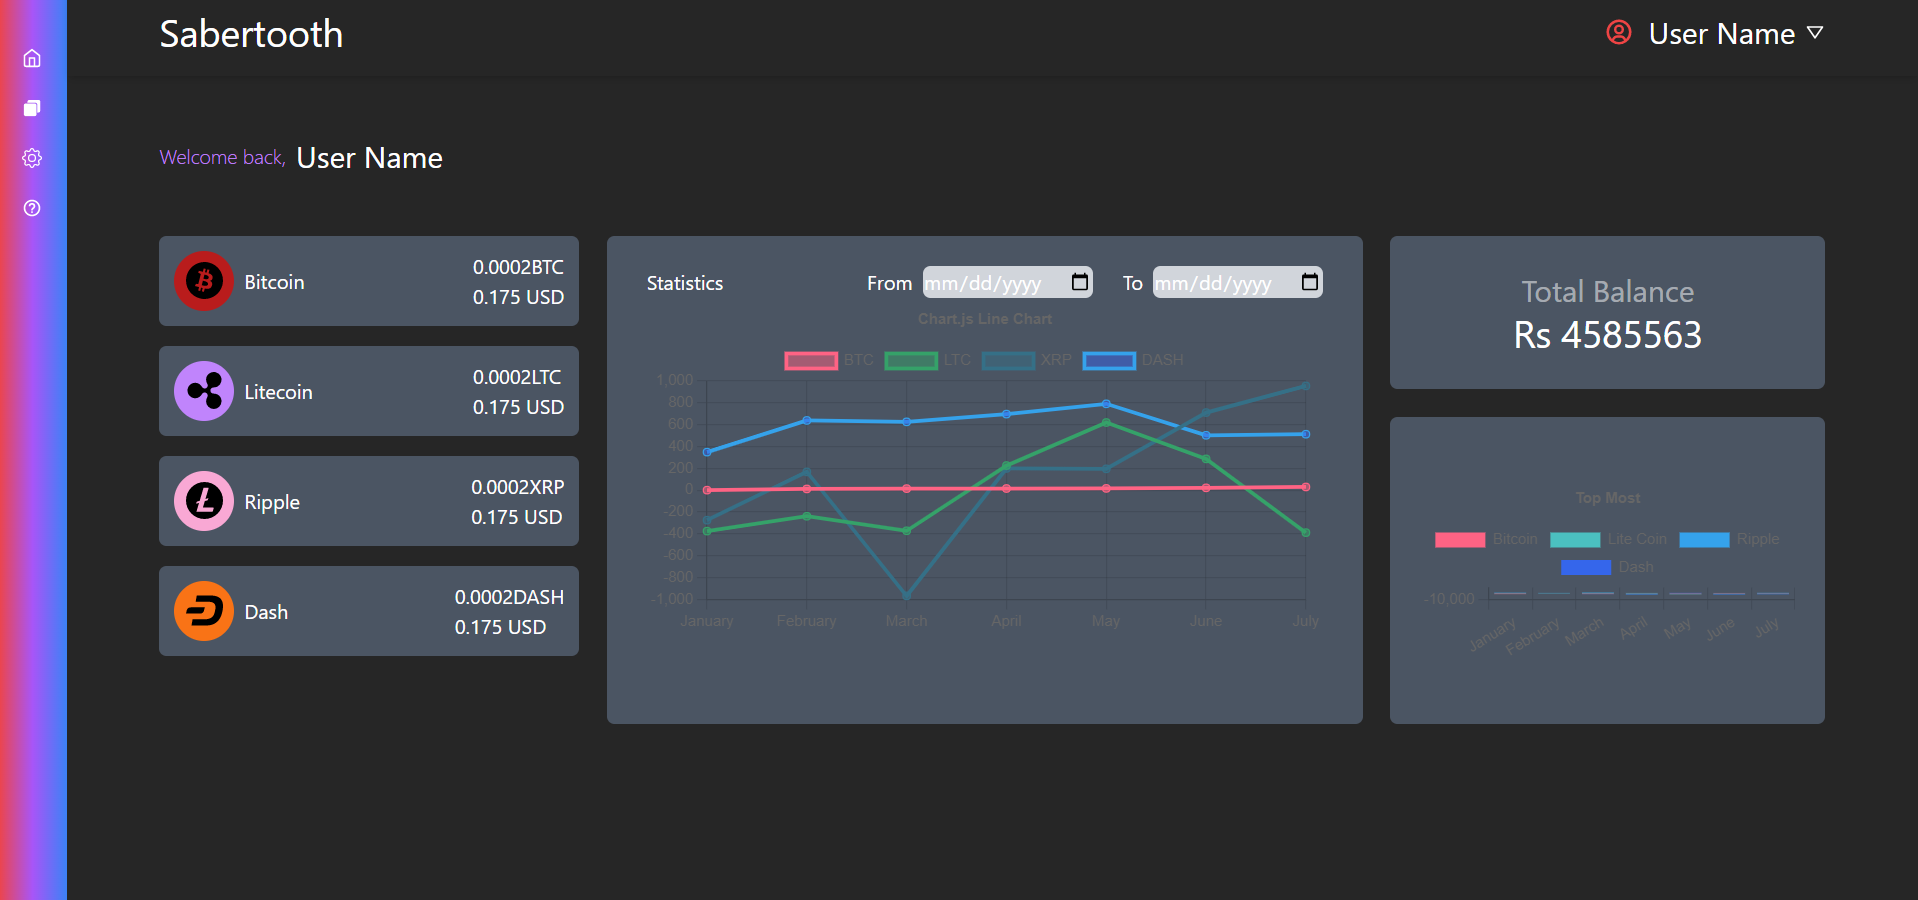Select User Name in the top header
Screen dimensions: 1918x900
1722,34
